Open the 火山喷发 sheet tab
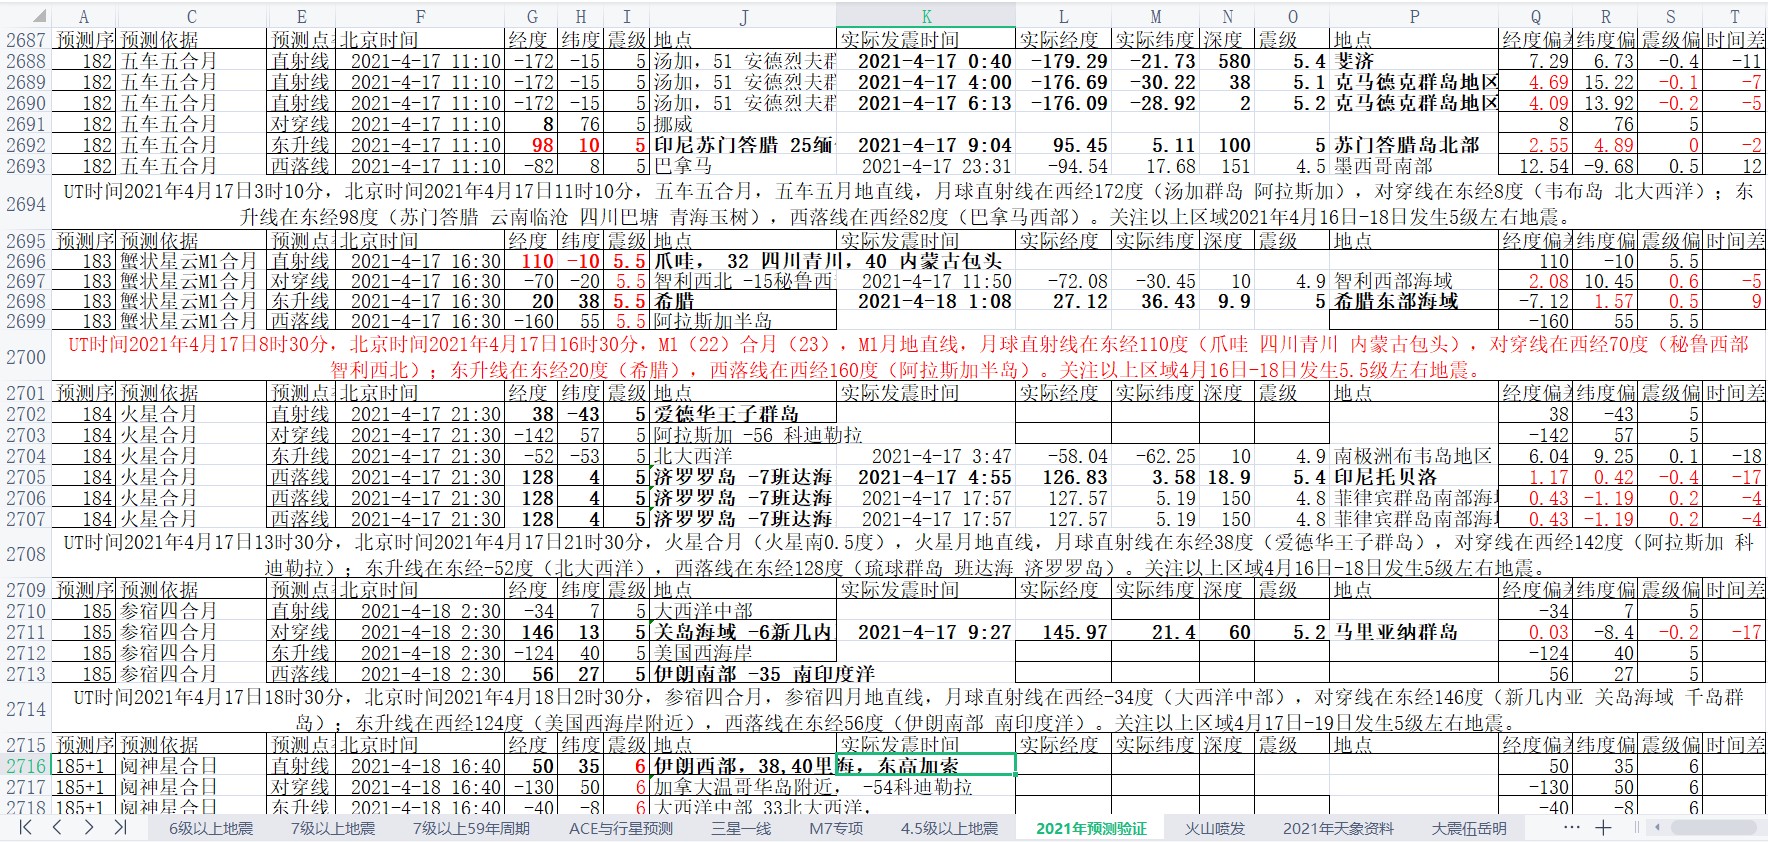 point(1215,828)
